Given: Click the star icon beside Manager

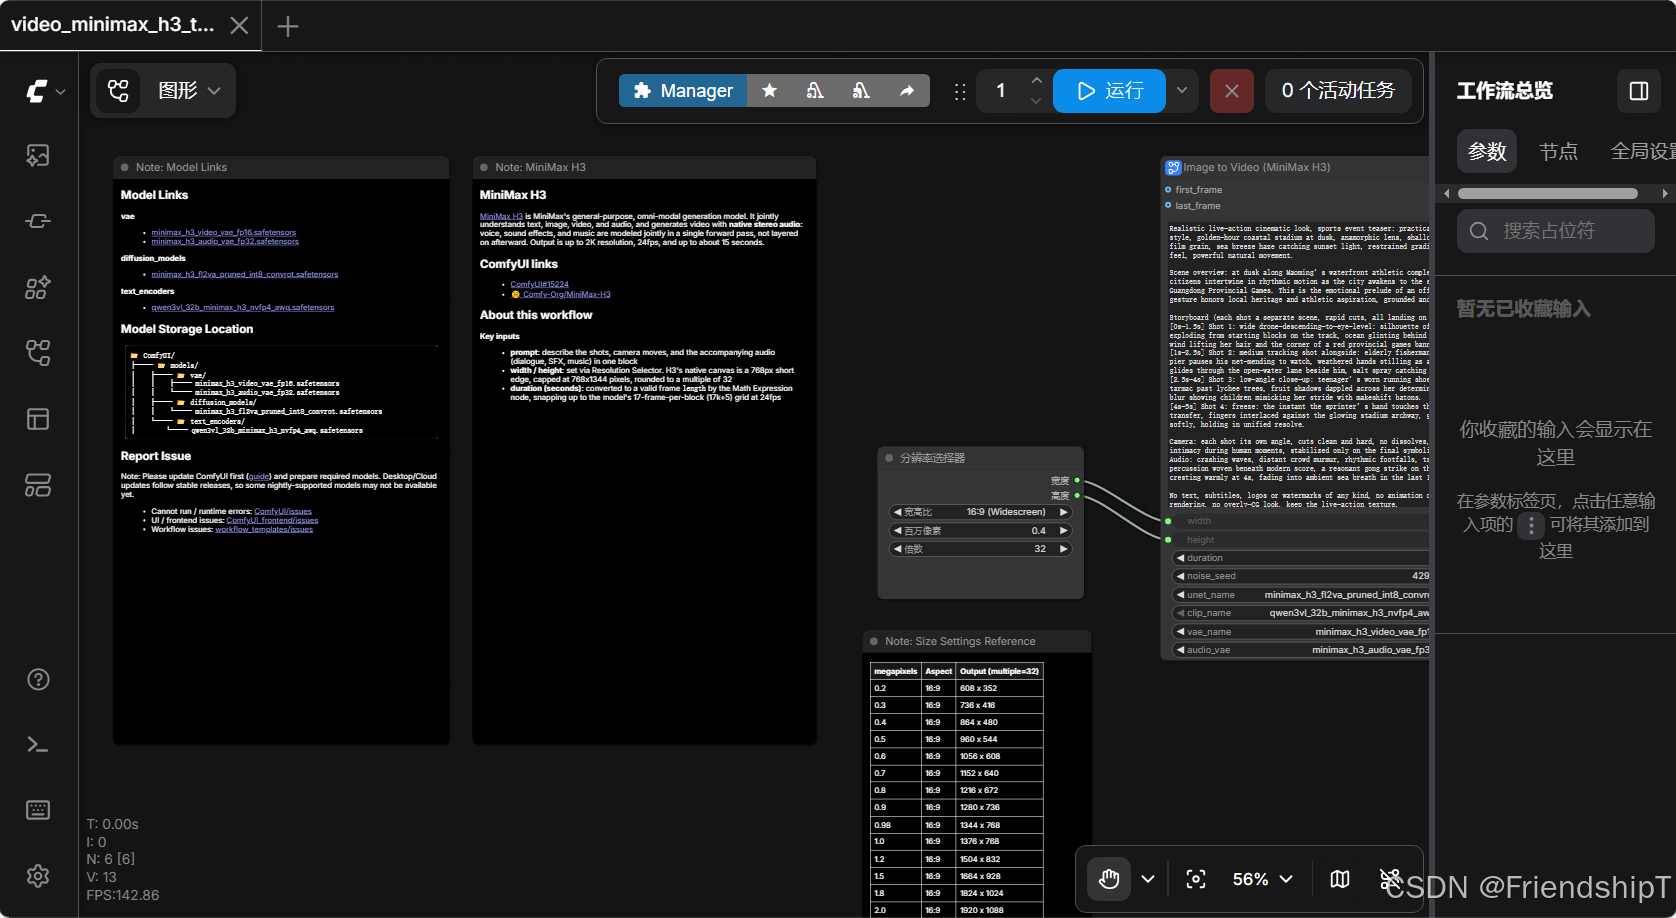Looking at the screenshot, I should (769, 91).
